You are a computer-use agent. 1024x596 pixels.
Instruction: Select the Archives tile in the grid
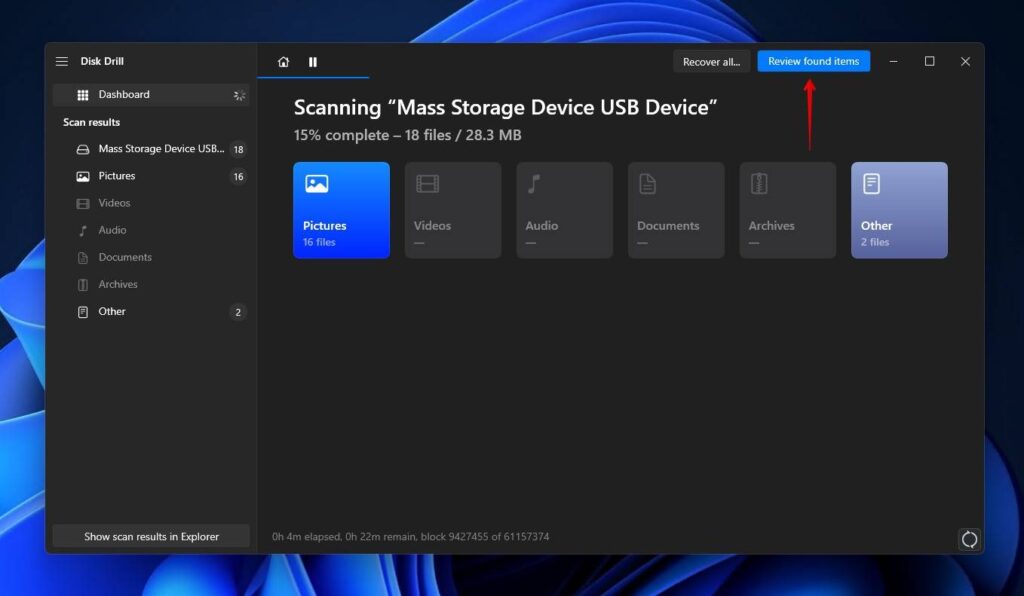pos(787,209)
